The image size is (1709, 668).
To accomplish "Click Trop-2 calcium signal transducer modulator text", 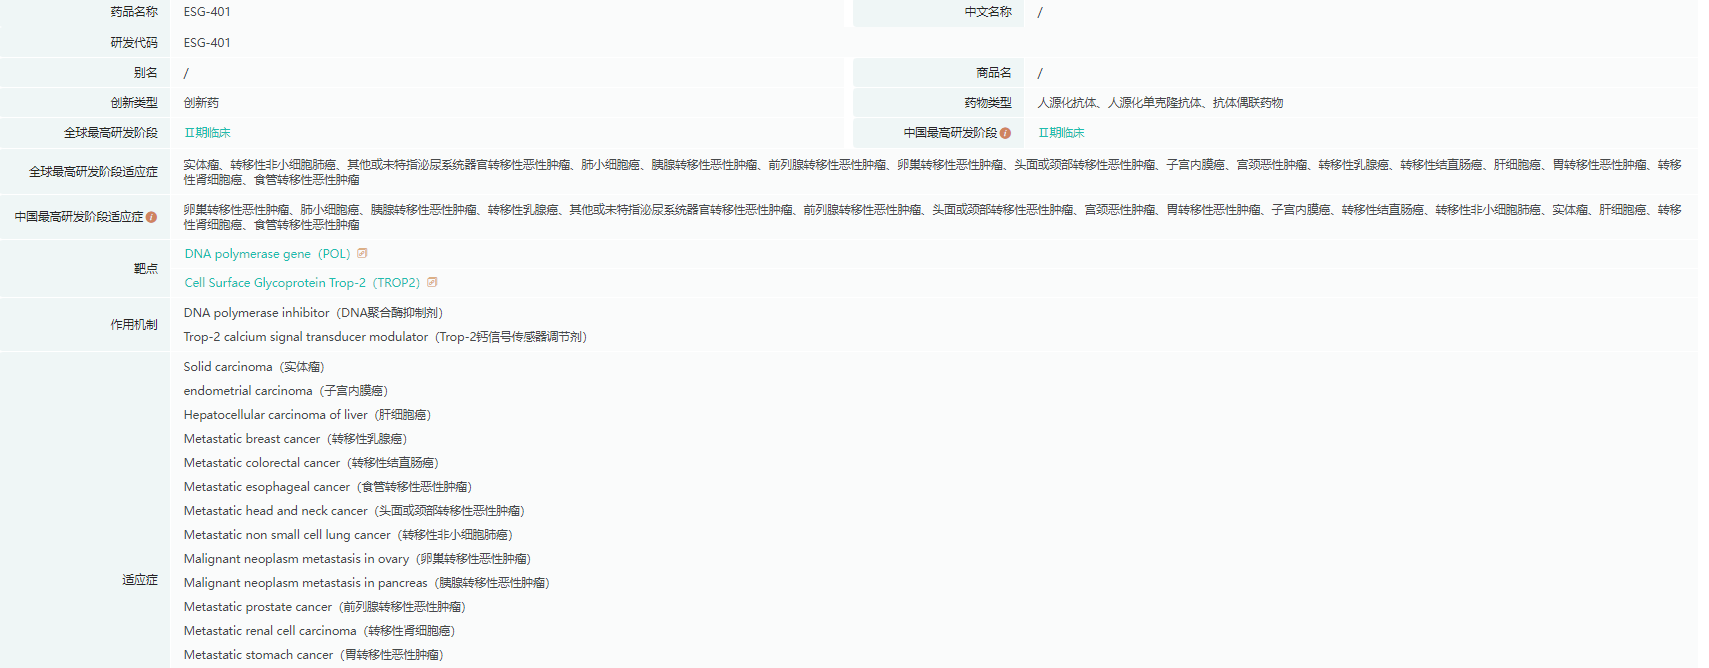I will point(385,337).
